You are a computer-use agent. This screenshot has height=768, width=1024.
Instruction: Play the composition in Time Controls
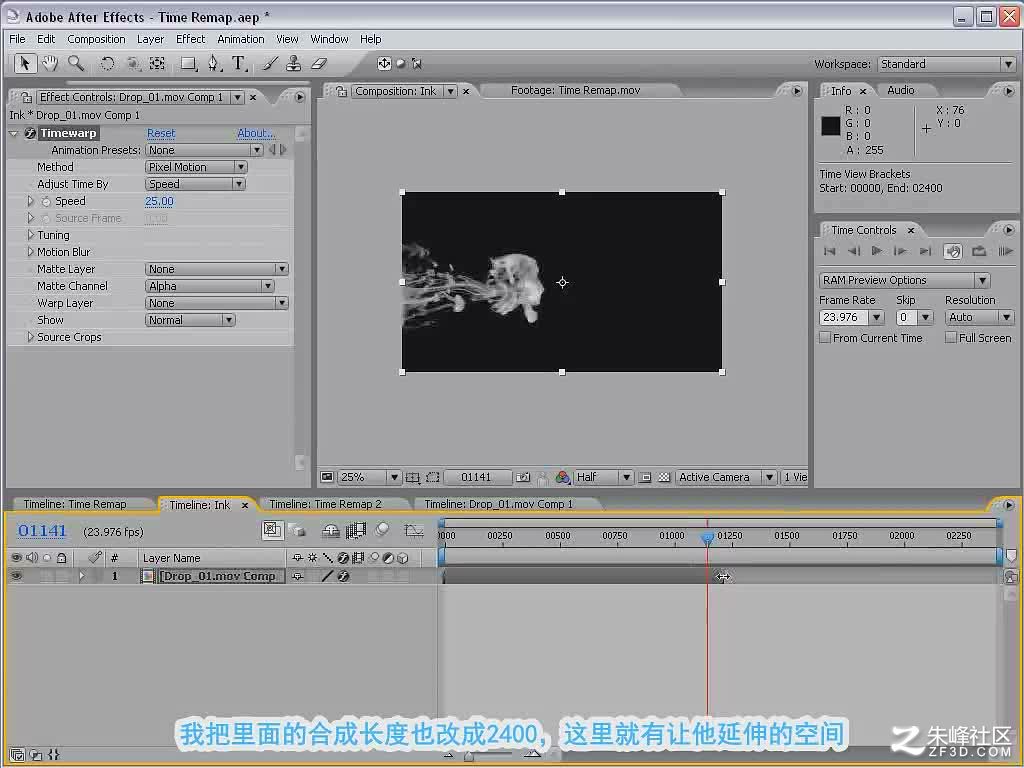[876, 251]
